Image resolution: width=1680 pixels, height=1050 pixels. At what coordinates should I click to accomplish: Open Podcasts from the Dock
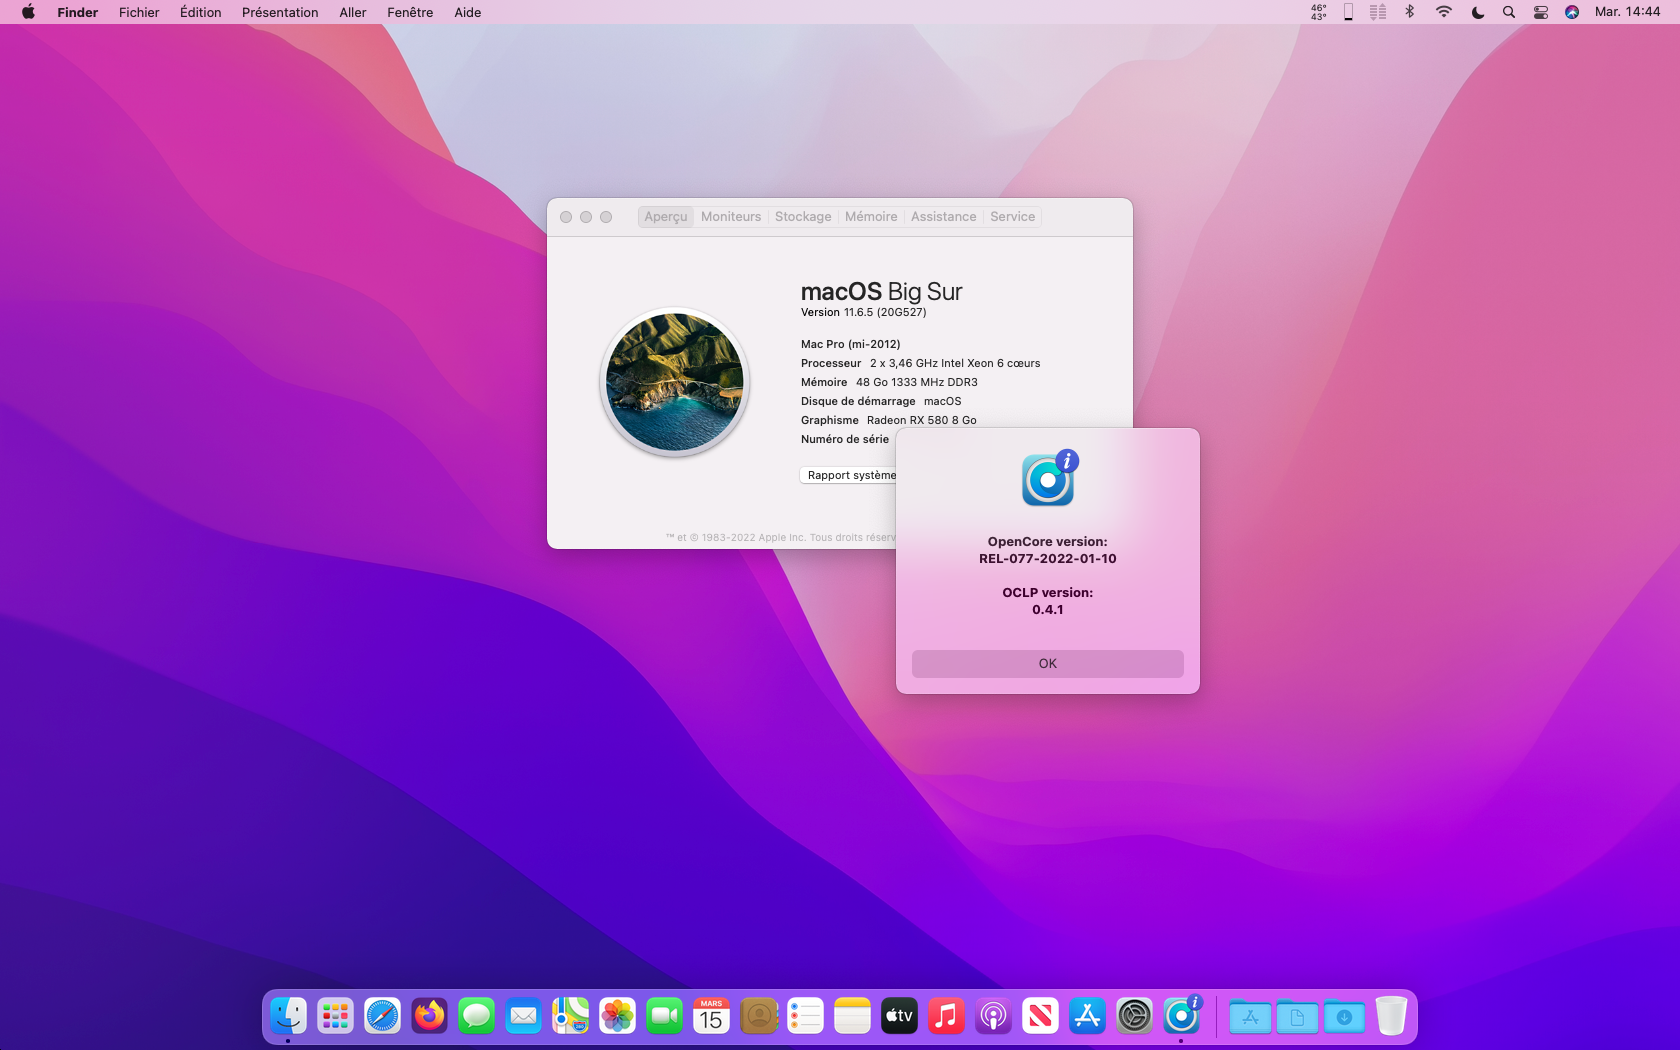tap(994, 1016)
